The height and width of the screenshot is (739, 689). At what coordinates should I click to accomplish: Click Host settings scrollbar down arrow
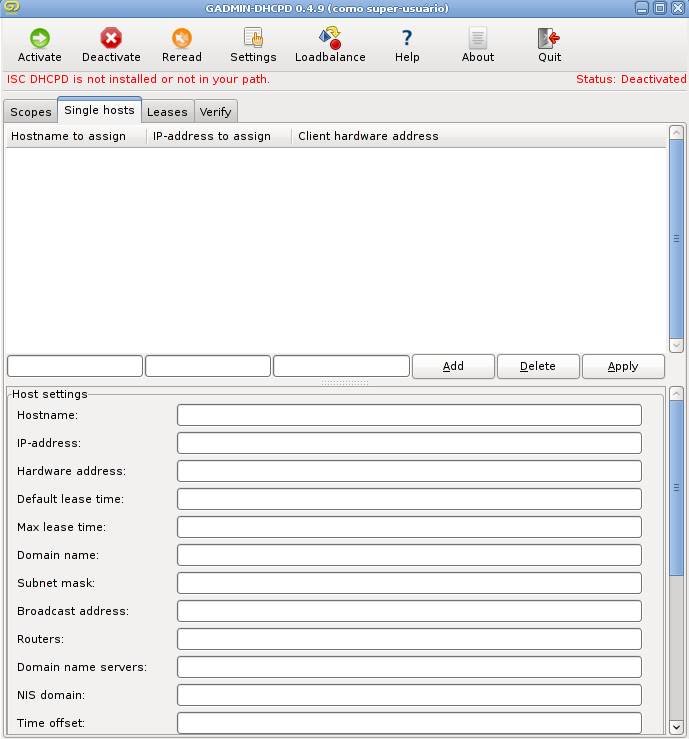676,727
